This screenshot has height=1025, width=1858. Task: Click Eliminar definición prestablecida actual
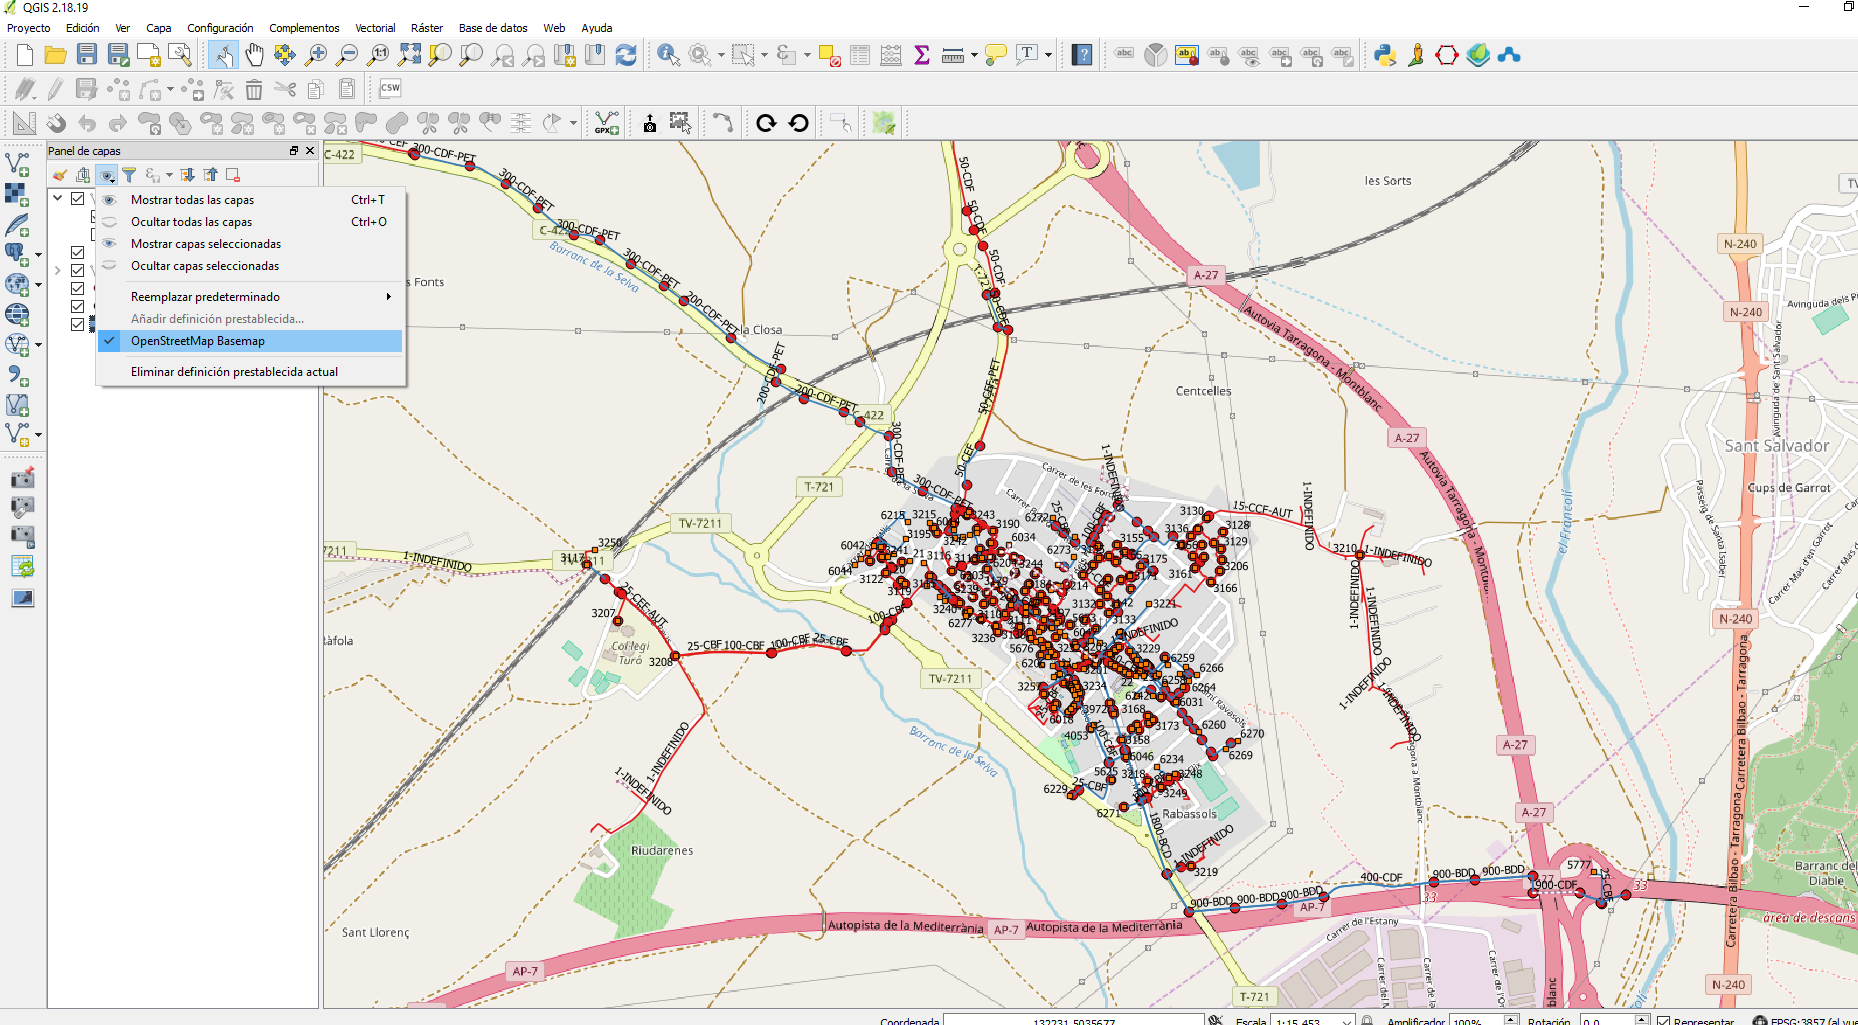point(235,371)
